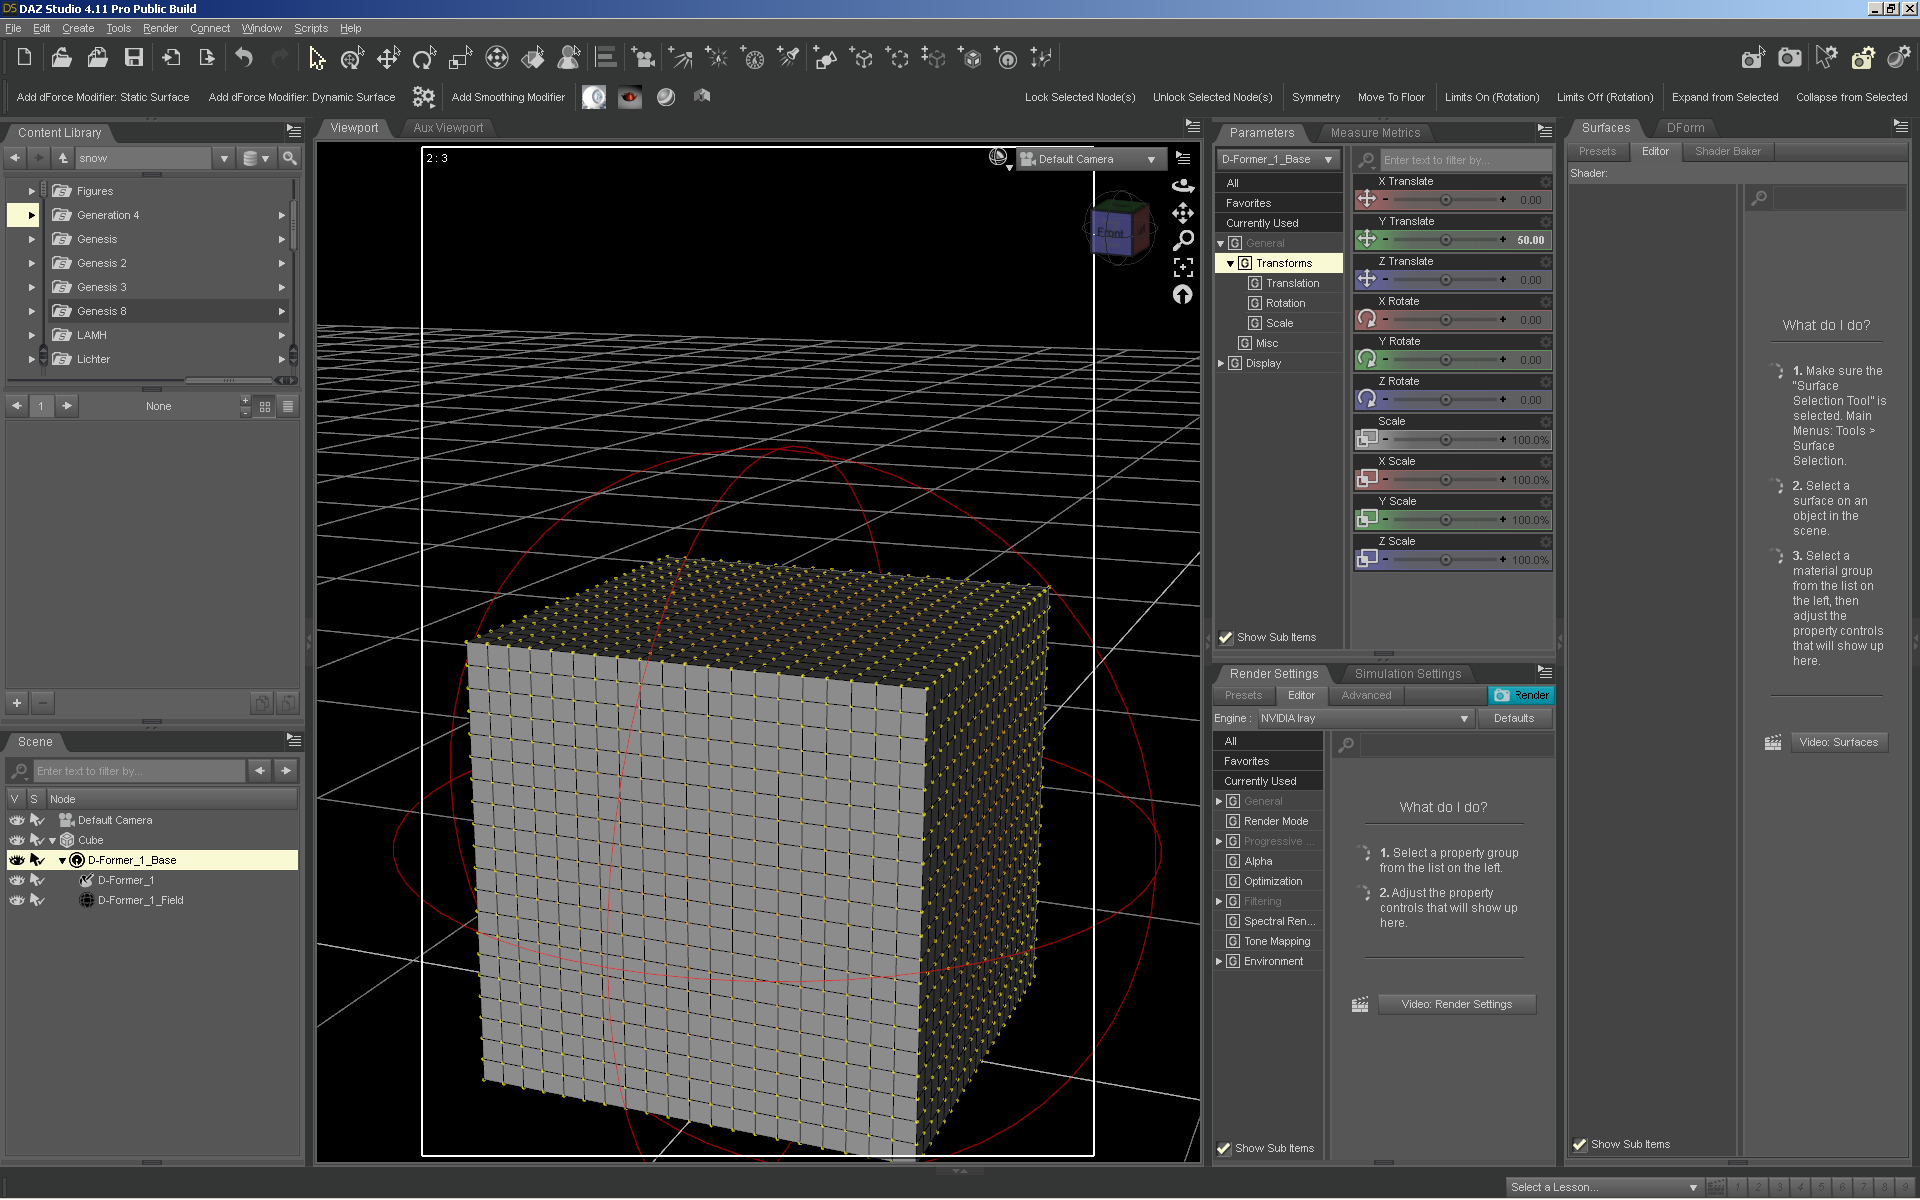Toggle visibility eye of D-Former_1_Base
The image size is (1920, 1200).
click(17, 860)
